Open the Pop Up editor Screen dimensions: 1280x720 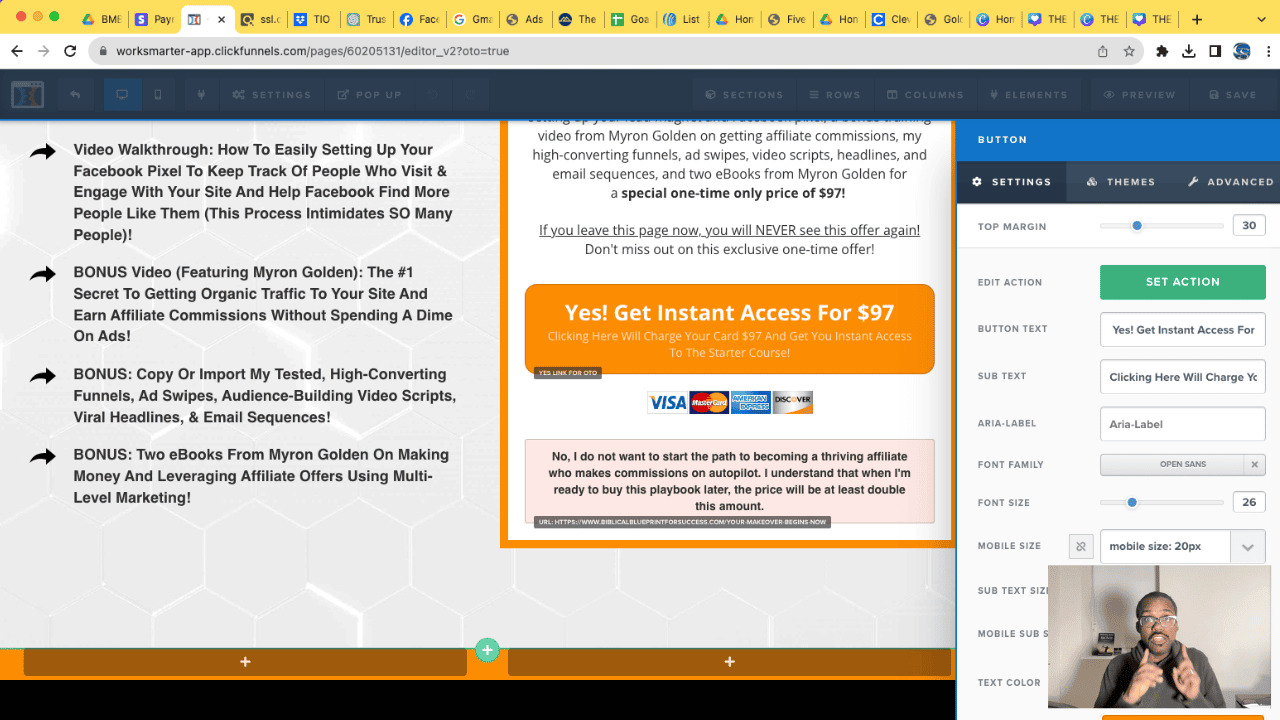pyautogui.click(x=369, y=95)
